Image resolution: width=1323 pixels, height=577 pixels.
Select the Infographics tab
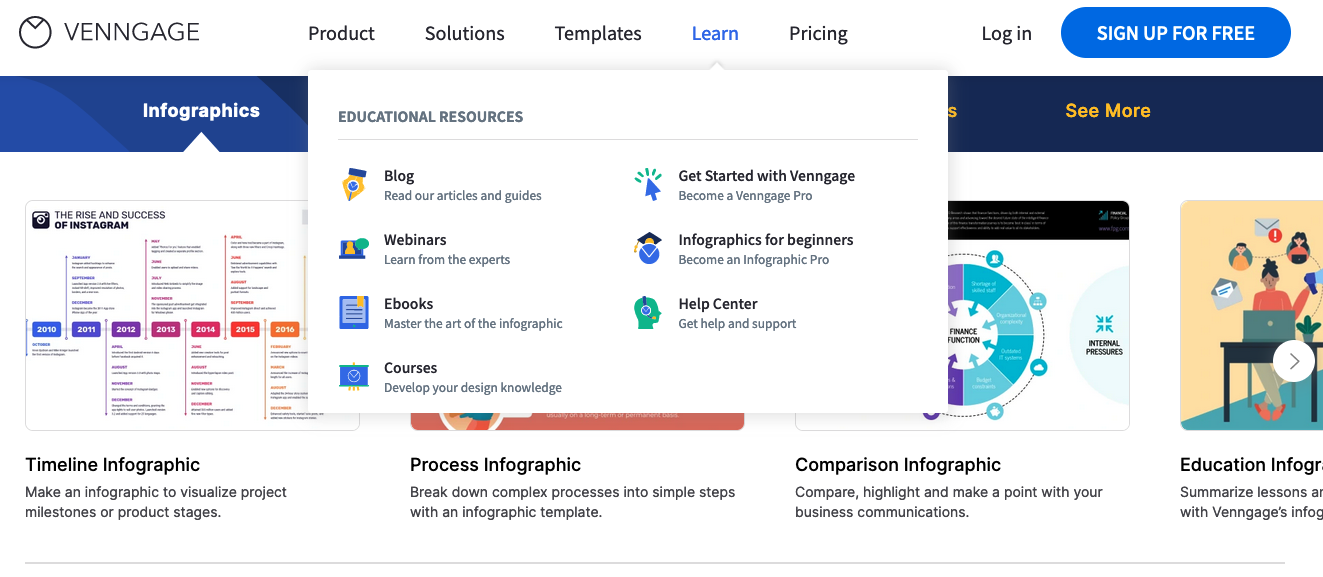pyautogui.click(x=201, y=110)
